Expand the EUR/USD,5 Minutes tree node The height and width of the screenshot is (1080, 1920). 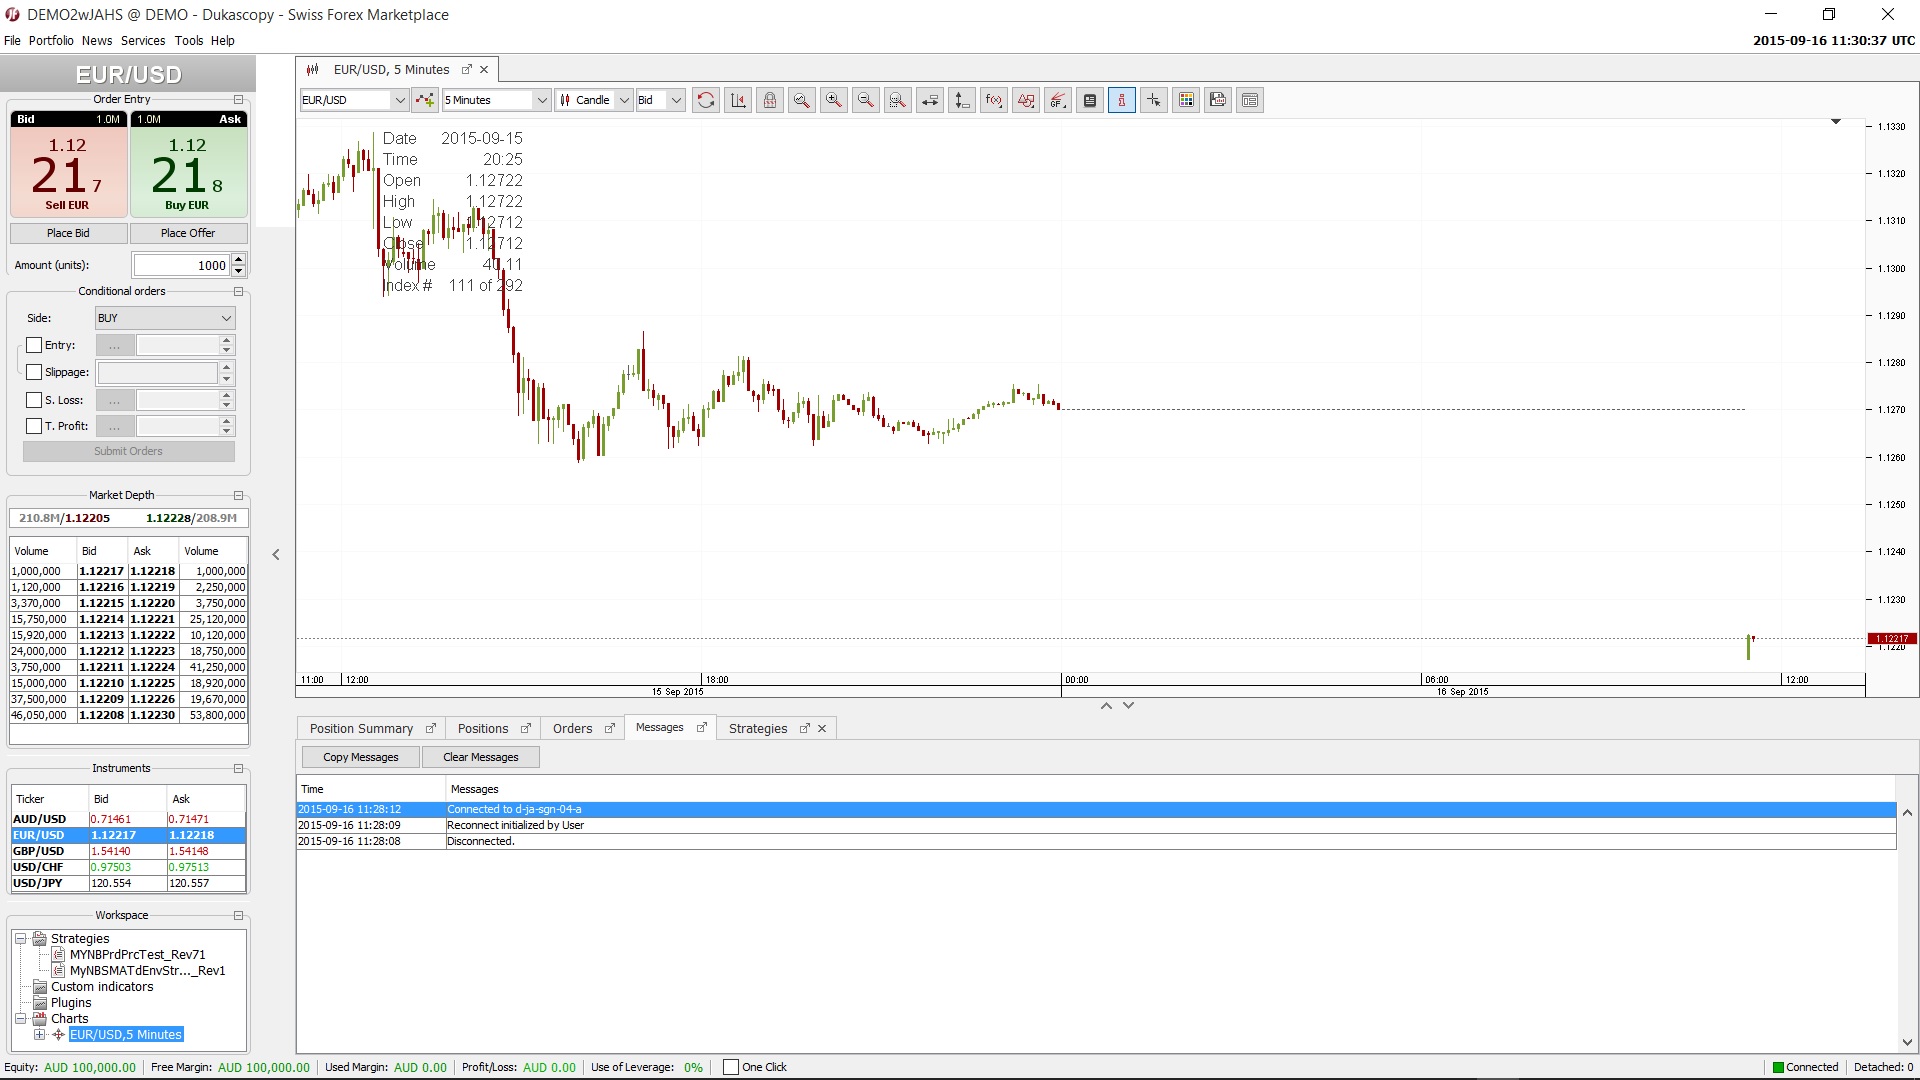pyautogui.click(x=40, y=1035)
